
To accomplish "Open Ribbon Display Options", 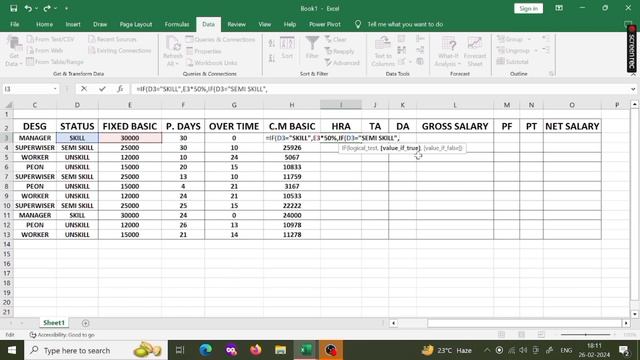I will point(559,8).
